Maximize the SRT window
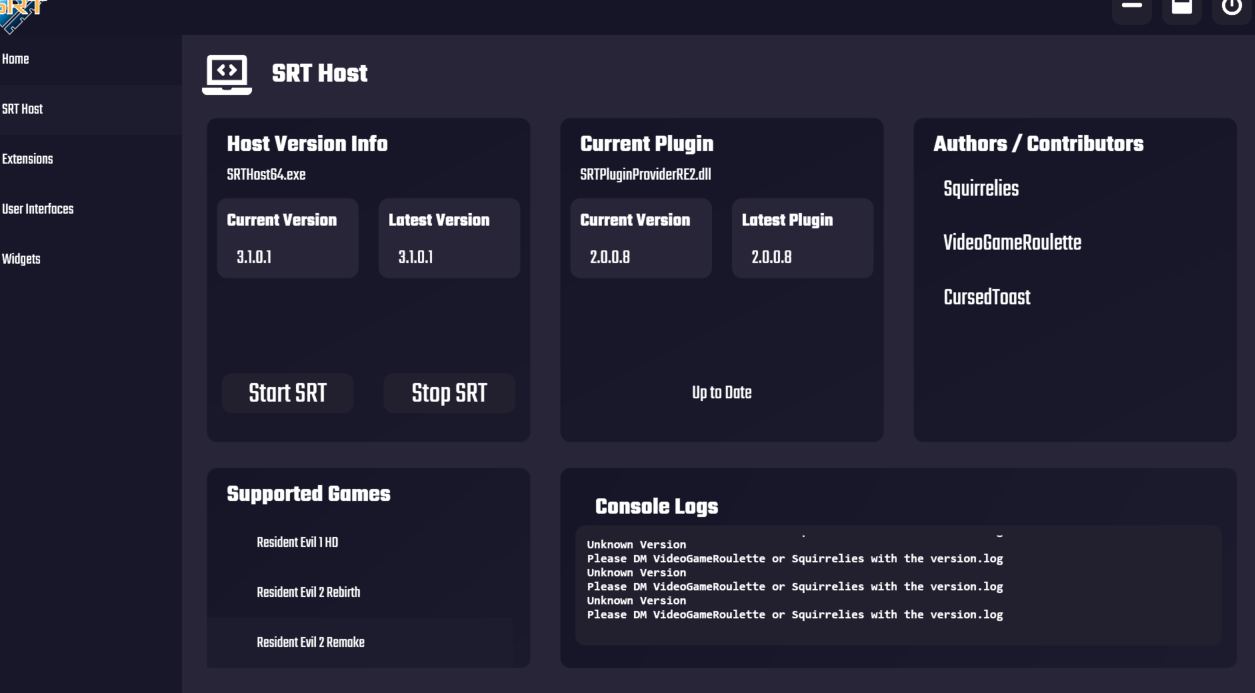This screenshot has height=693, width=1255. point(1181,7)
